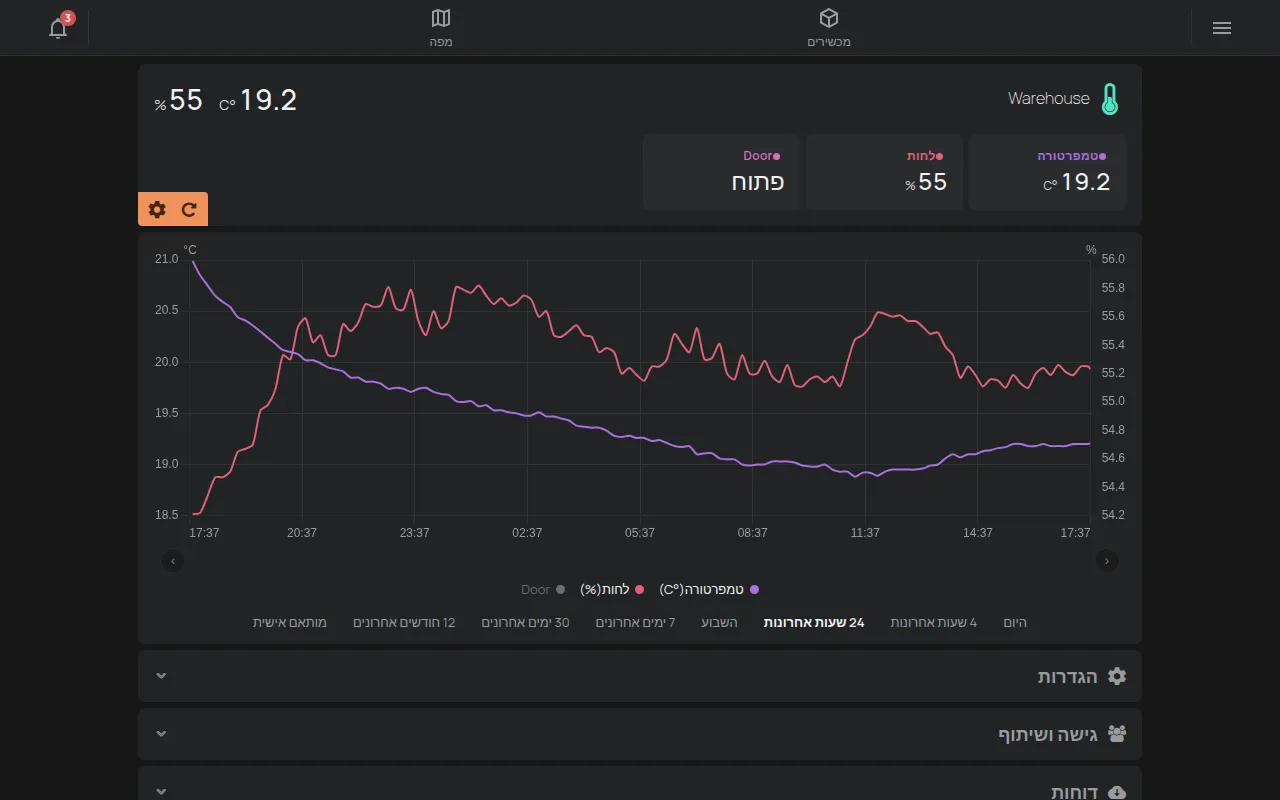Open the hamburger menu
This screenshot has height=800, width=1280.
tap(1222, 28)
